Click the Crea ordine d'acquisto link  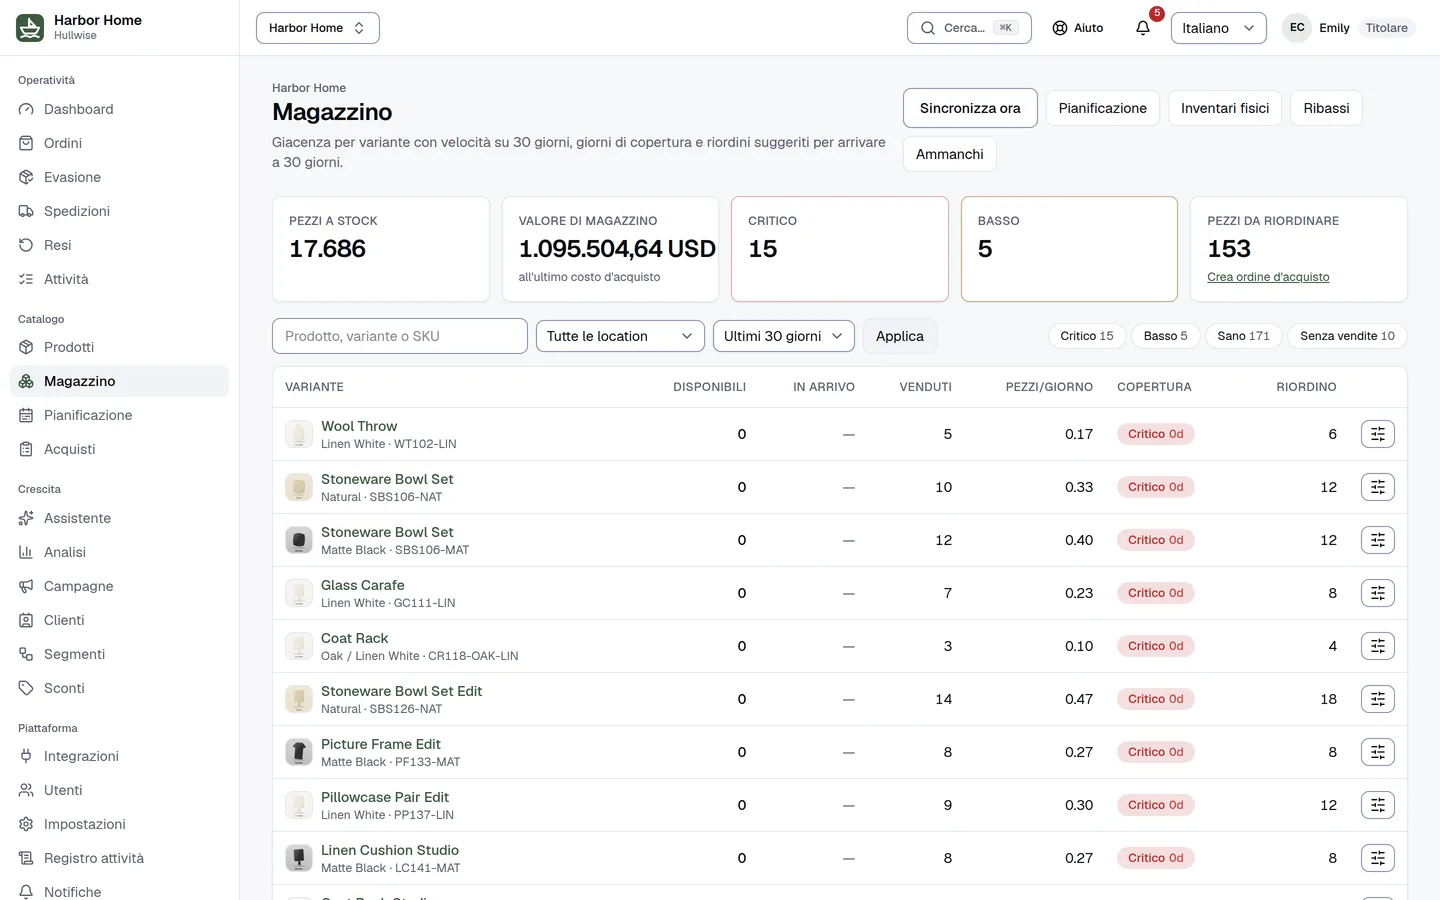coord(1268,277)
